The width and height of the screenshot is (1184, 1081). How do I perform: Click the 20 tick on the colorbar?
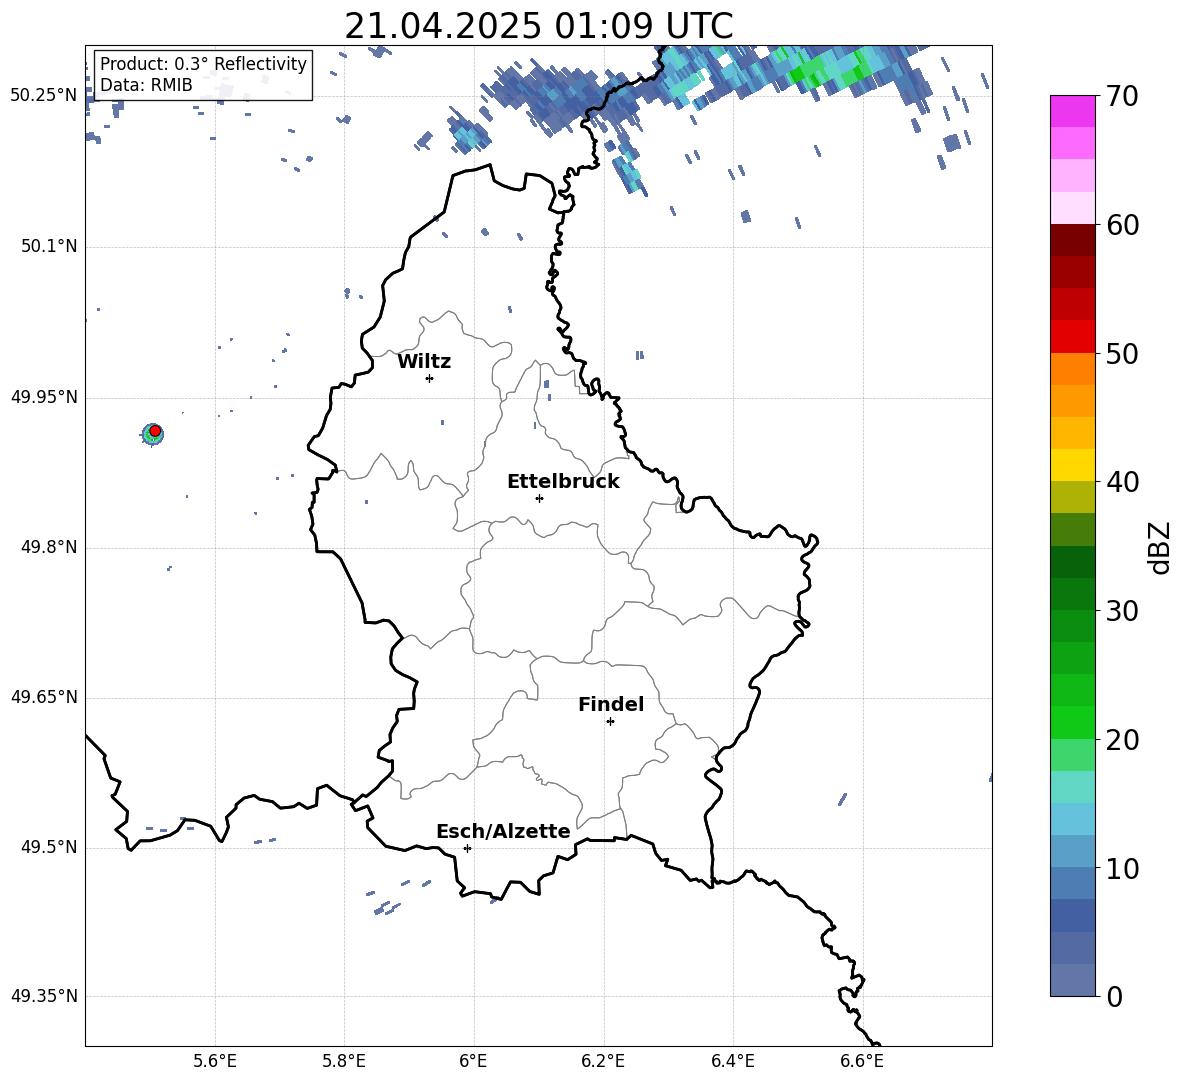pos(1122,740)
